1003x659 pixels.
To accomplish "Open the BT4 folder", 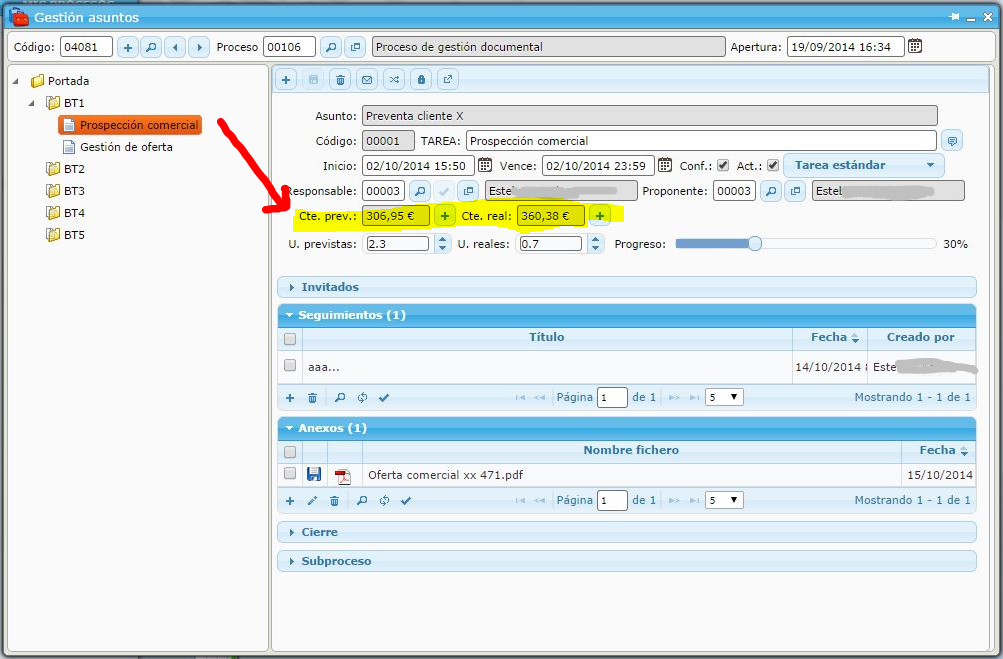I will [65, 212].
